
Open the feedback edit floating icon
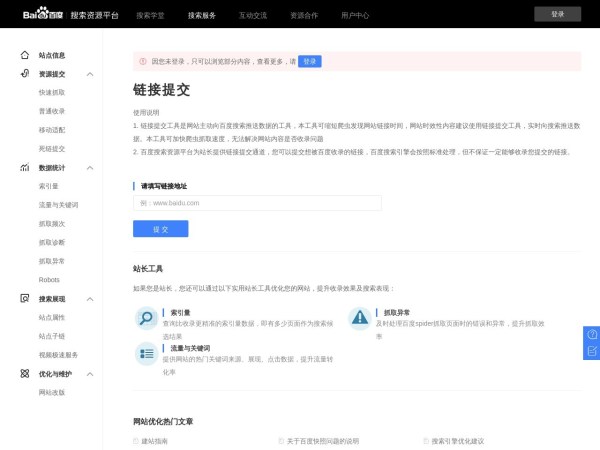click(591, 351)
